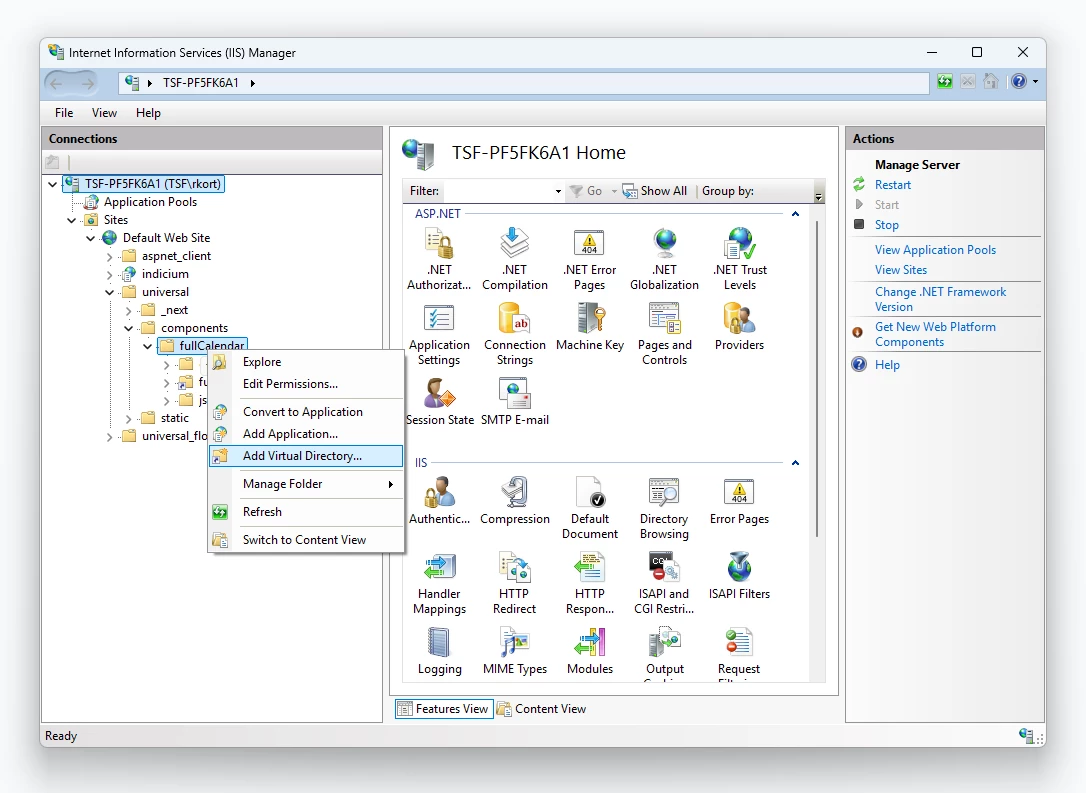
Task: Expand the aspnet_client tree node
Action: (x=110, y=256)
